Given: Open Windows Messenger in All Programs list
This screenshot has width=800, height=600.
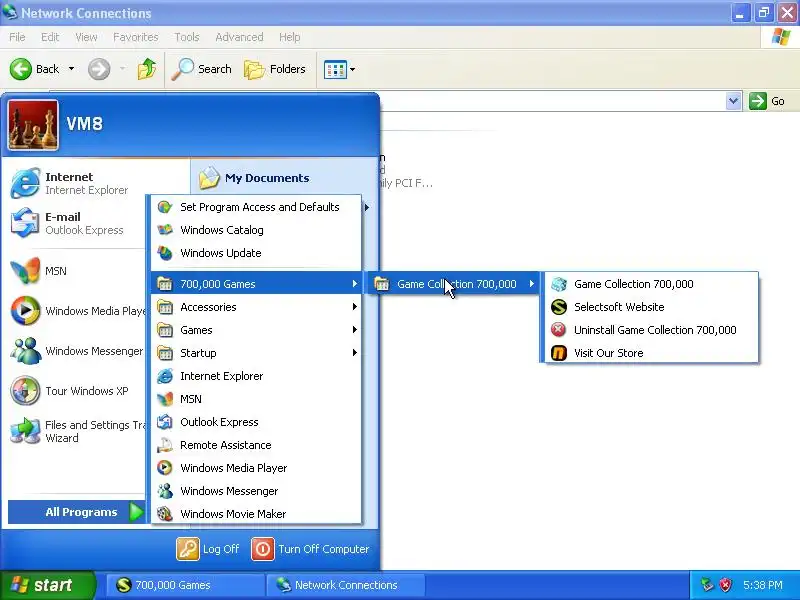Looking at the screenshot, I should pyautogui.click(x=256, y=491).
